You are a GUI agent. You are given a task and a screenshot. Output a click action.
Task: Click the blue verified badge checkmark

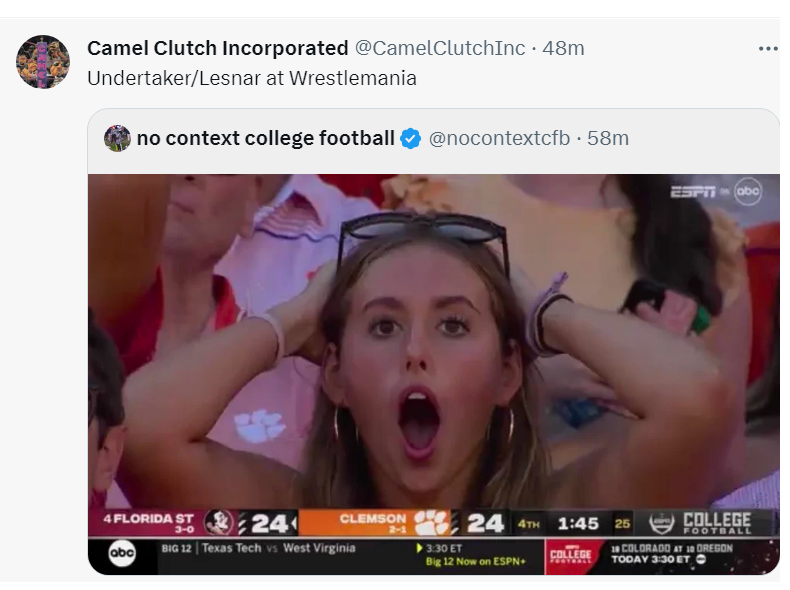coord(410,138)
